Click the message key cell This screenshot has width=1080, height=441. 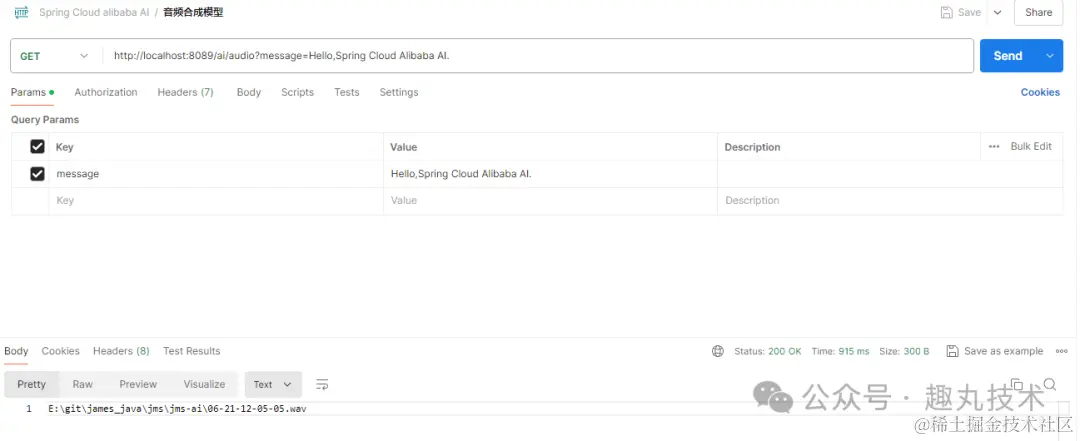pos(216,174)
